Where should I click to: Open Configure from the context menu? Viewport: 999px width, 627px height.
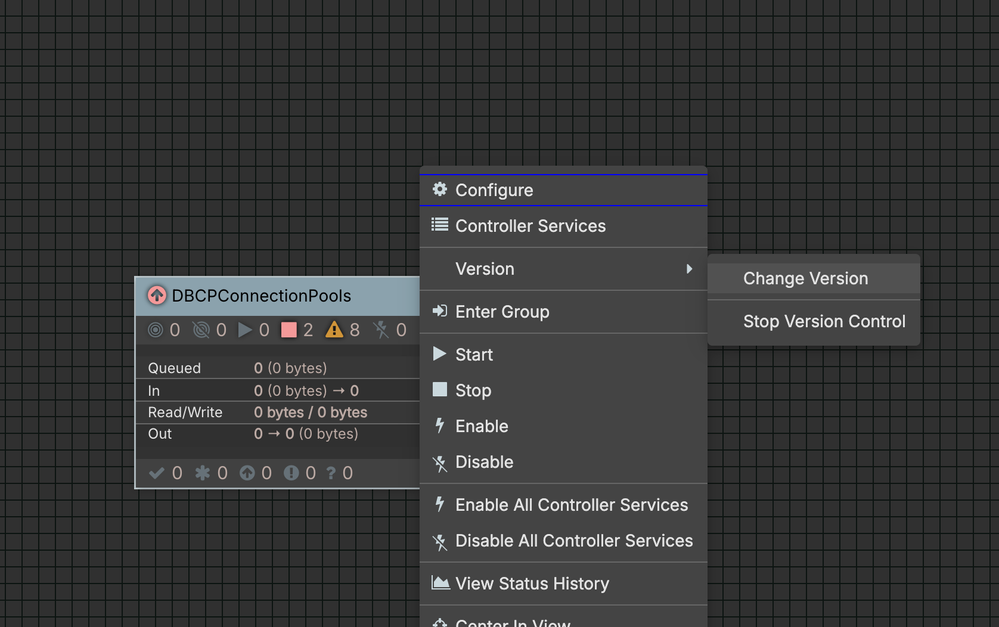[x=563, y=190]
